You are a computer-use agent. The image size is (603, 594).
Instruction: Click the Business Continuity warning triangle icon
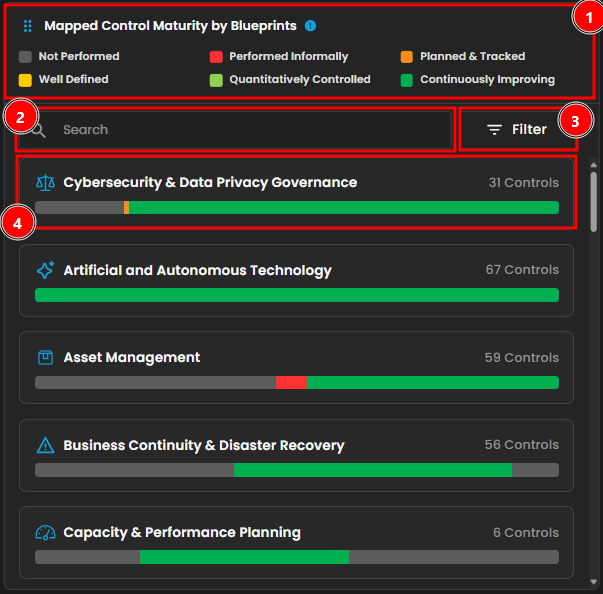(45, 445)
